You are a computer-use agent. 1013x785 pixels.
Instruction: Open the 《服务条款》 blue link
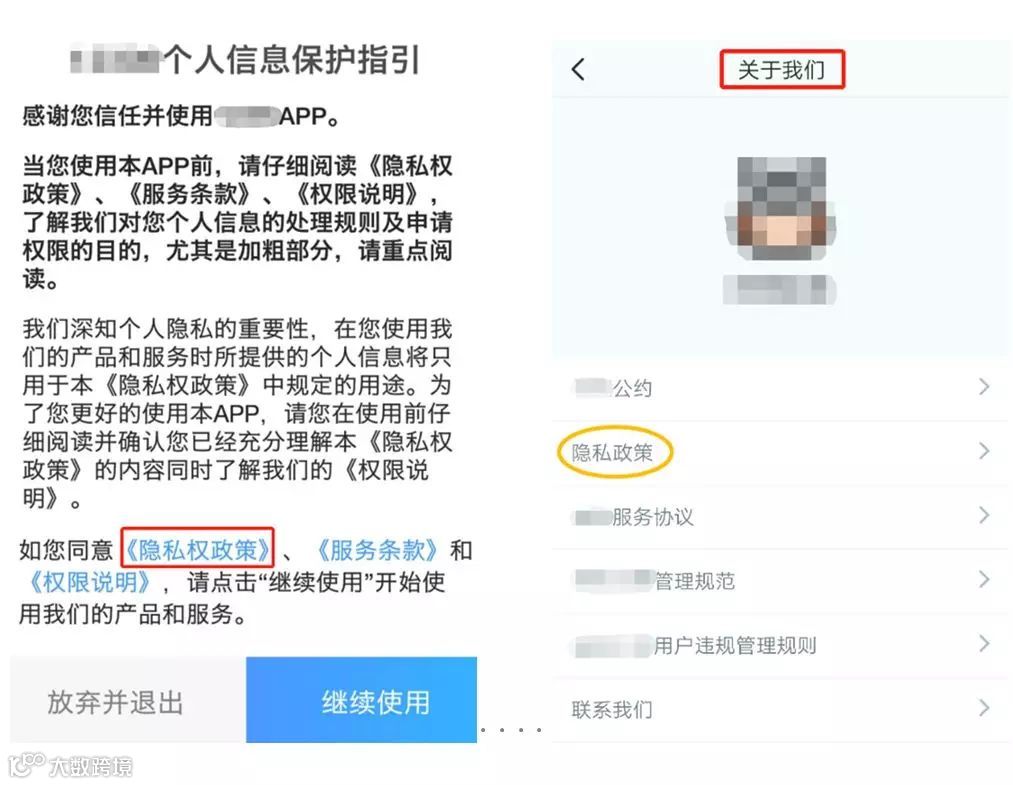pyautogui.click(x=377, y=550)
